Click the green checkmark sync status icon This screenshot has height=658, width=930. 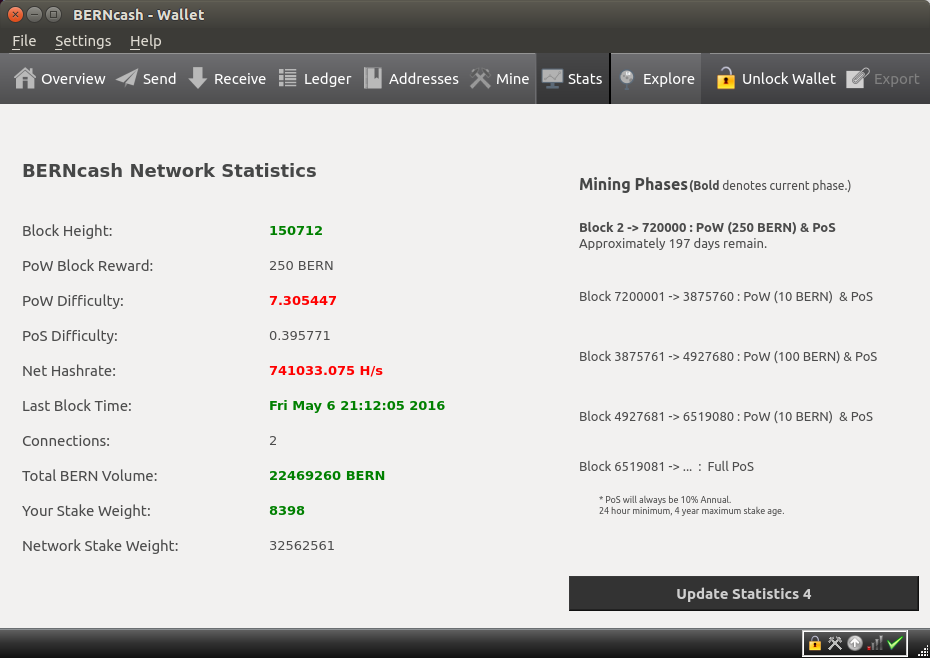click(895, 643)
